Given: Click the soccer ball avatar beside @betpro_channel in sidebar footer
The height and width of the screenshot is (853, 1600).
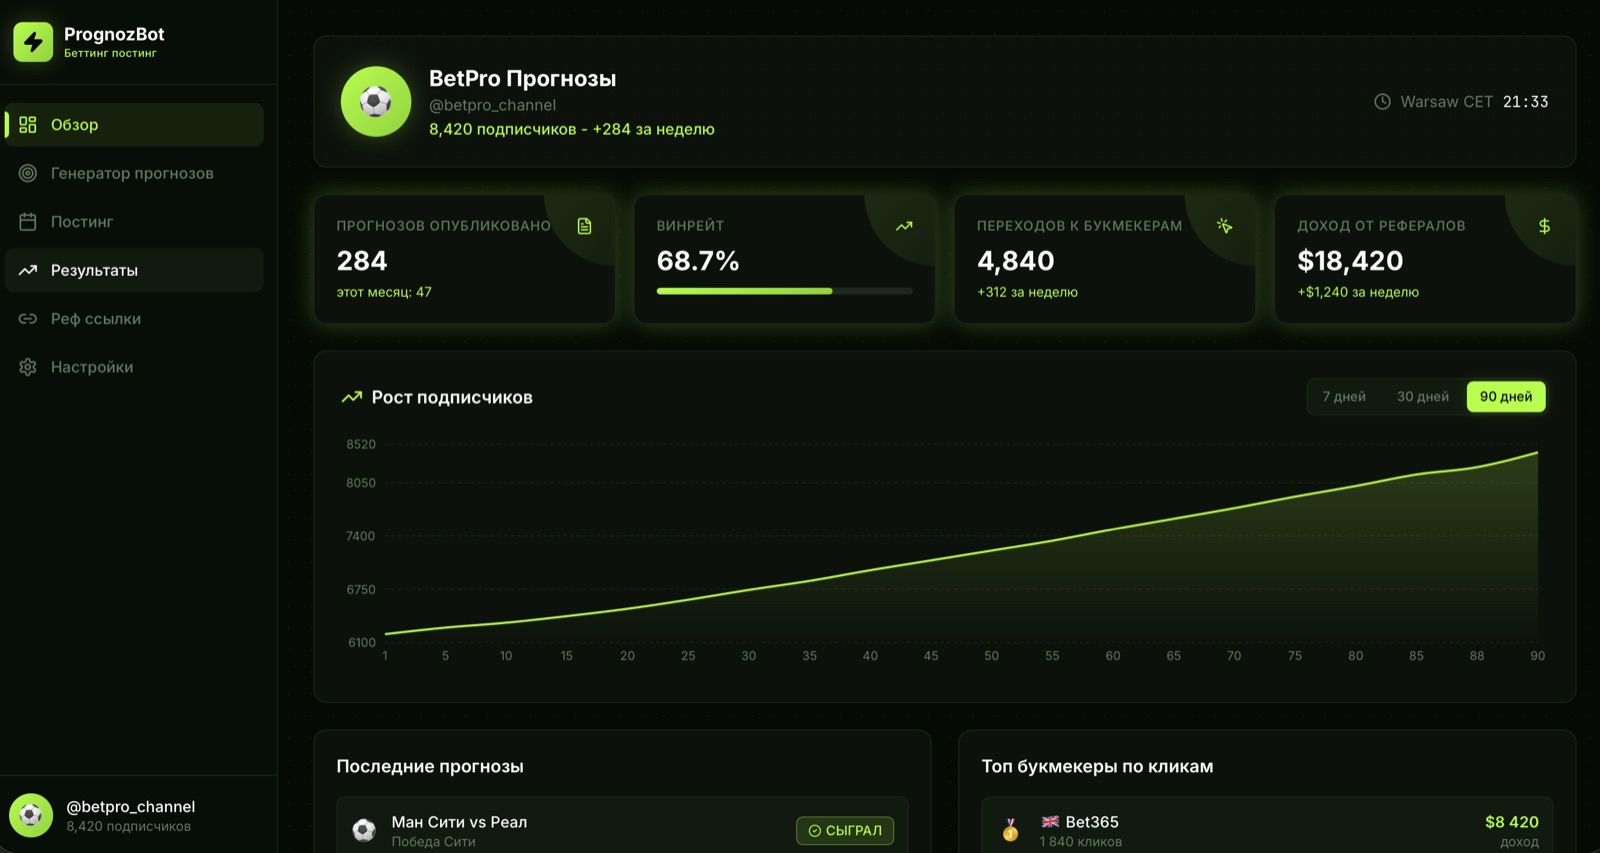Looking at the screenshot, I should coord(31,815).
